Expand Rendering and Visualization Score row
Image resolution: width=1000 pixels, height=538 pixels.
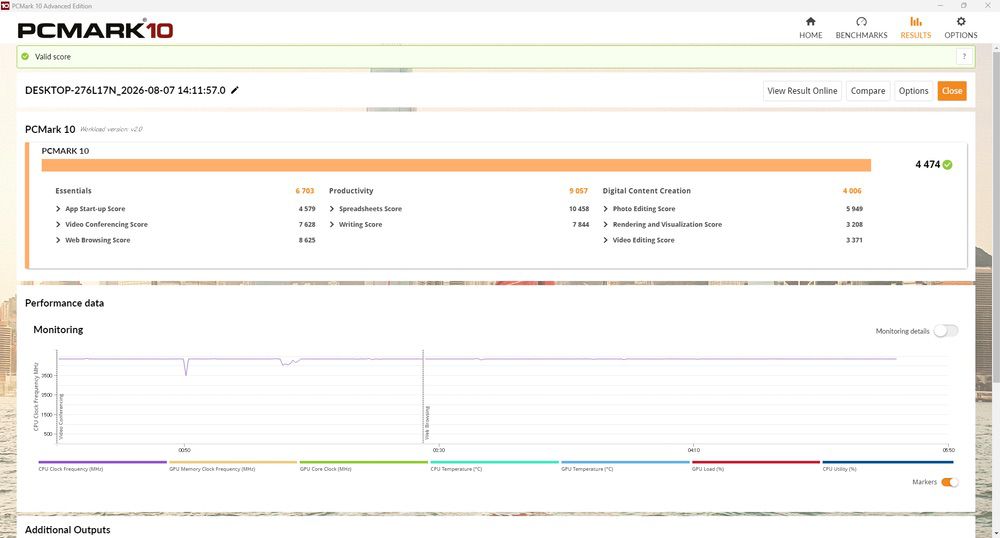[663, 224]
